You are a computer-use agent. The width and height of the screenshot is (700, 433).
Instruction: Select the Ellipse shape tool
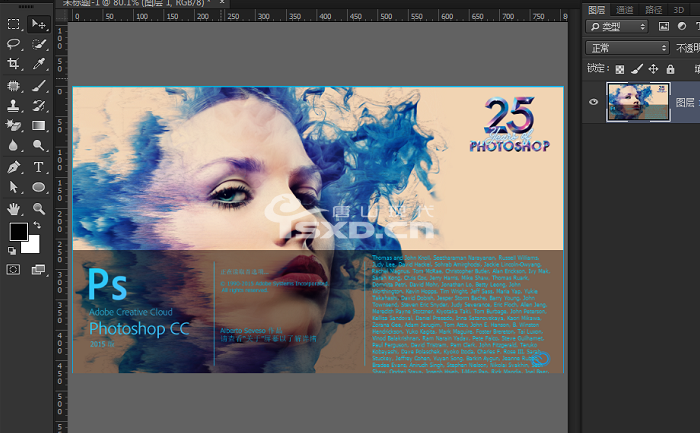[x=38, y=187]
